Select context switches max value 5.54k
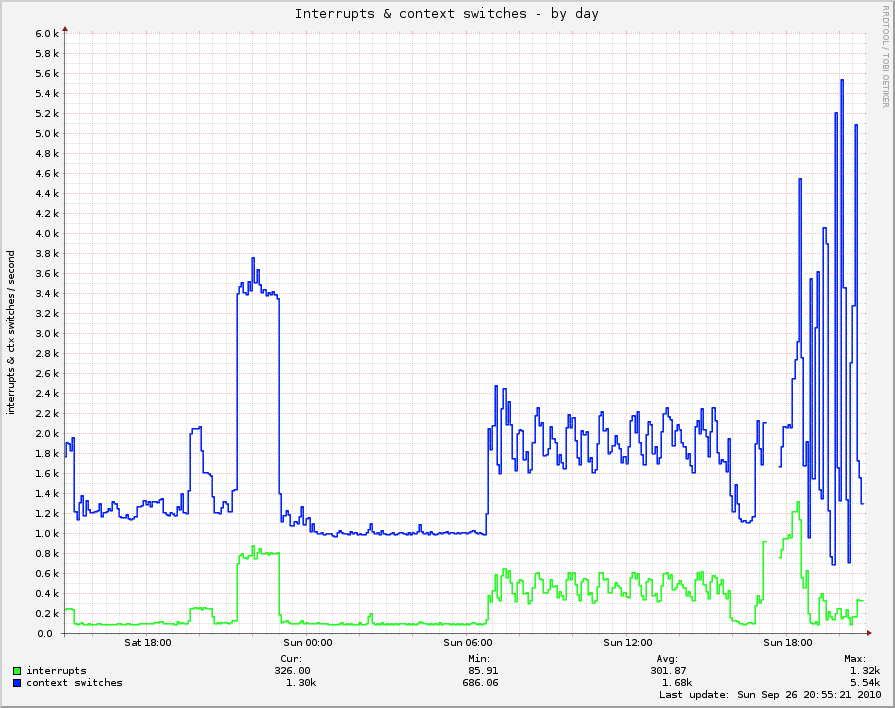Screen dimensions: 895x708 865,683
